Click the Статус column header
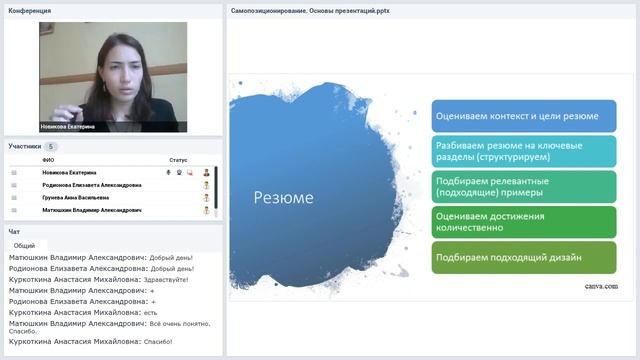This screenshot has width=640, height=360. point(178,160)
